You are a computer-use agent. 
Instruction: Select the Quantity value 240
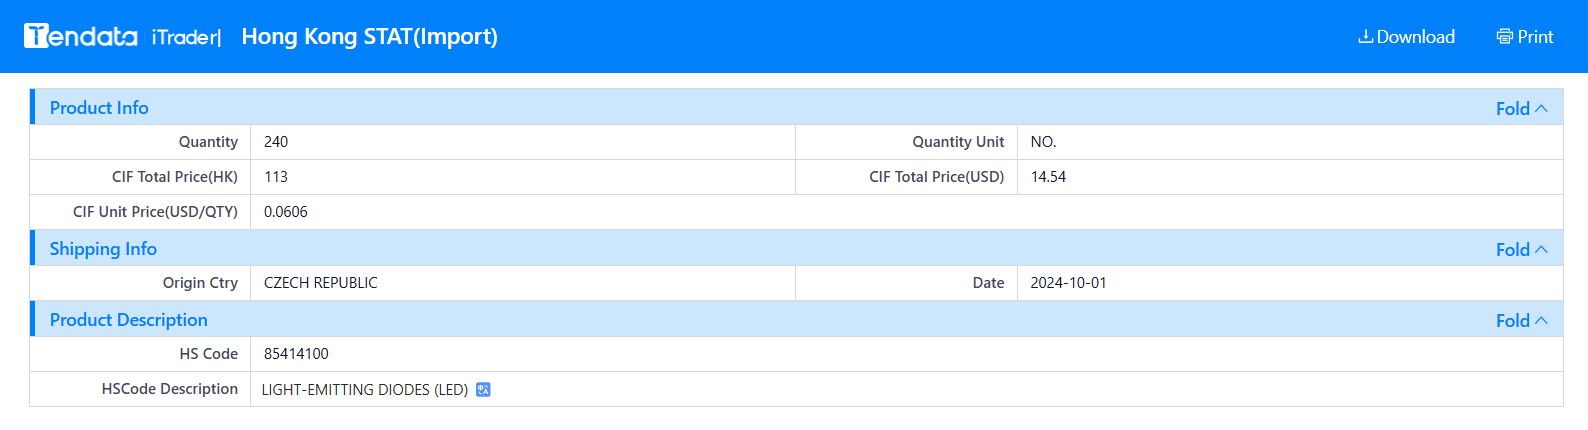[x=276, y=142]
